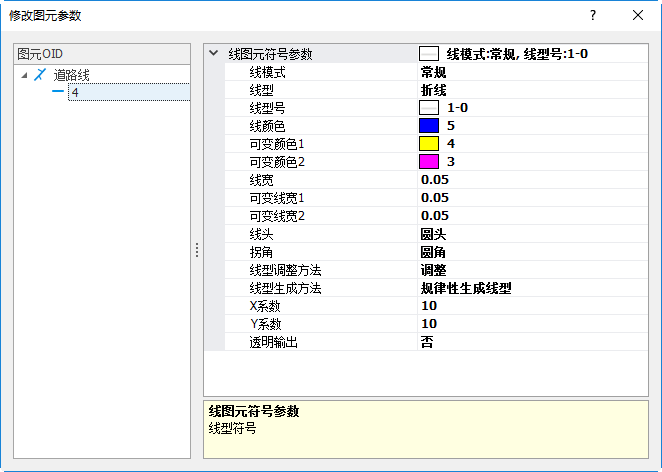
Task: Click the help question mark button
Action: pos(593,15)
